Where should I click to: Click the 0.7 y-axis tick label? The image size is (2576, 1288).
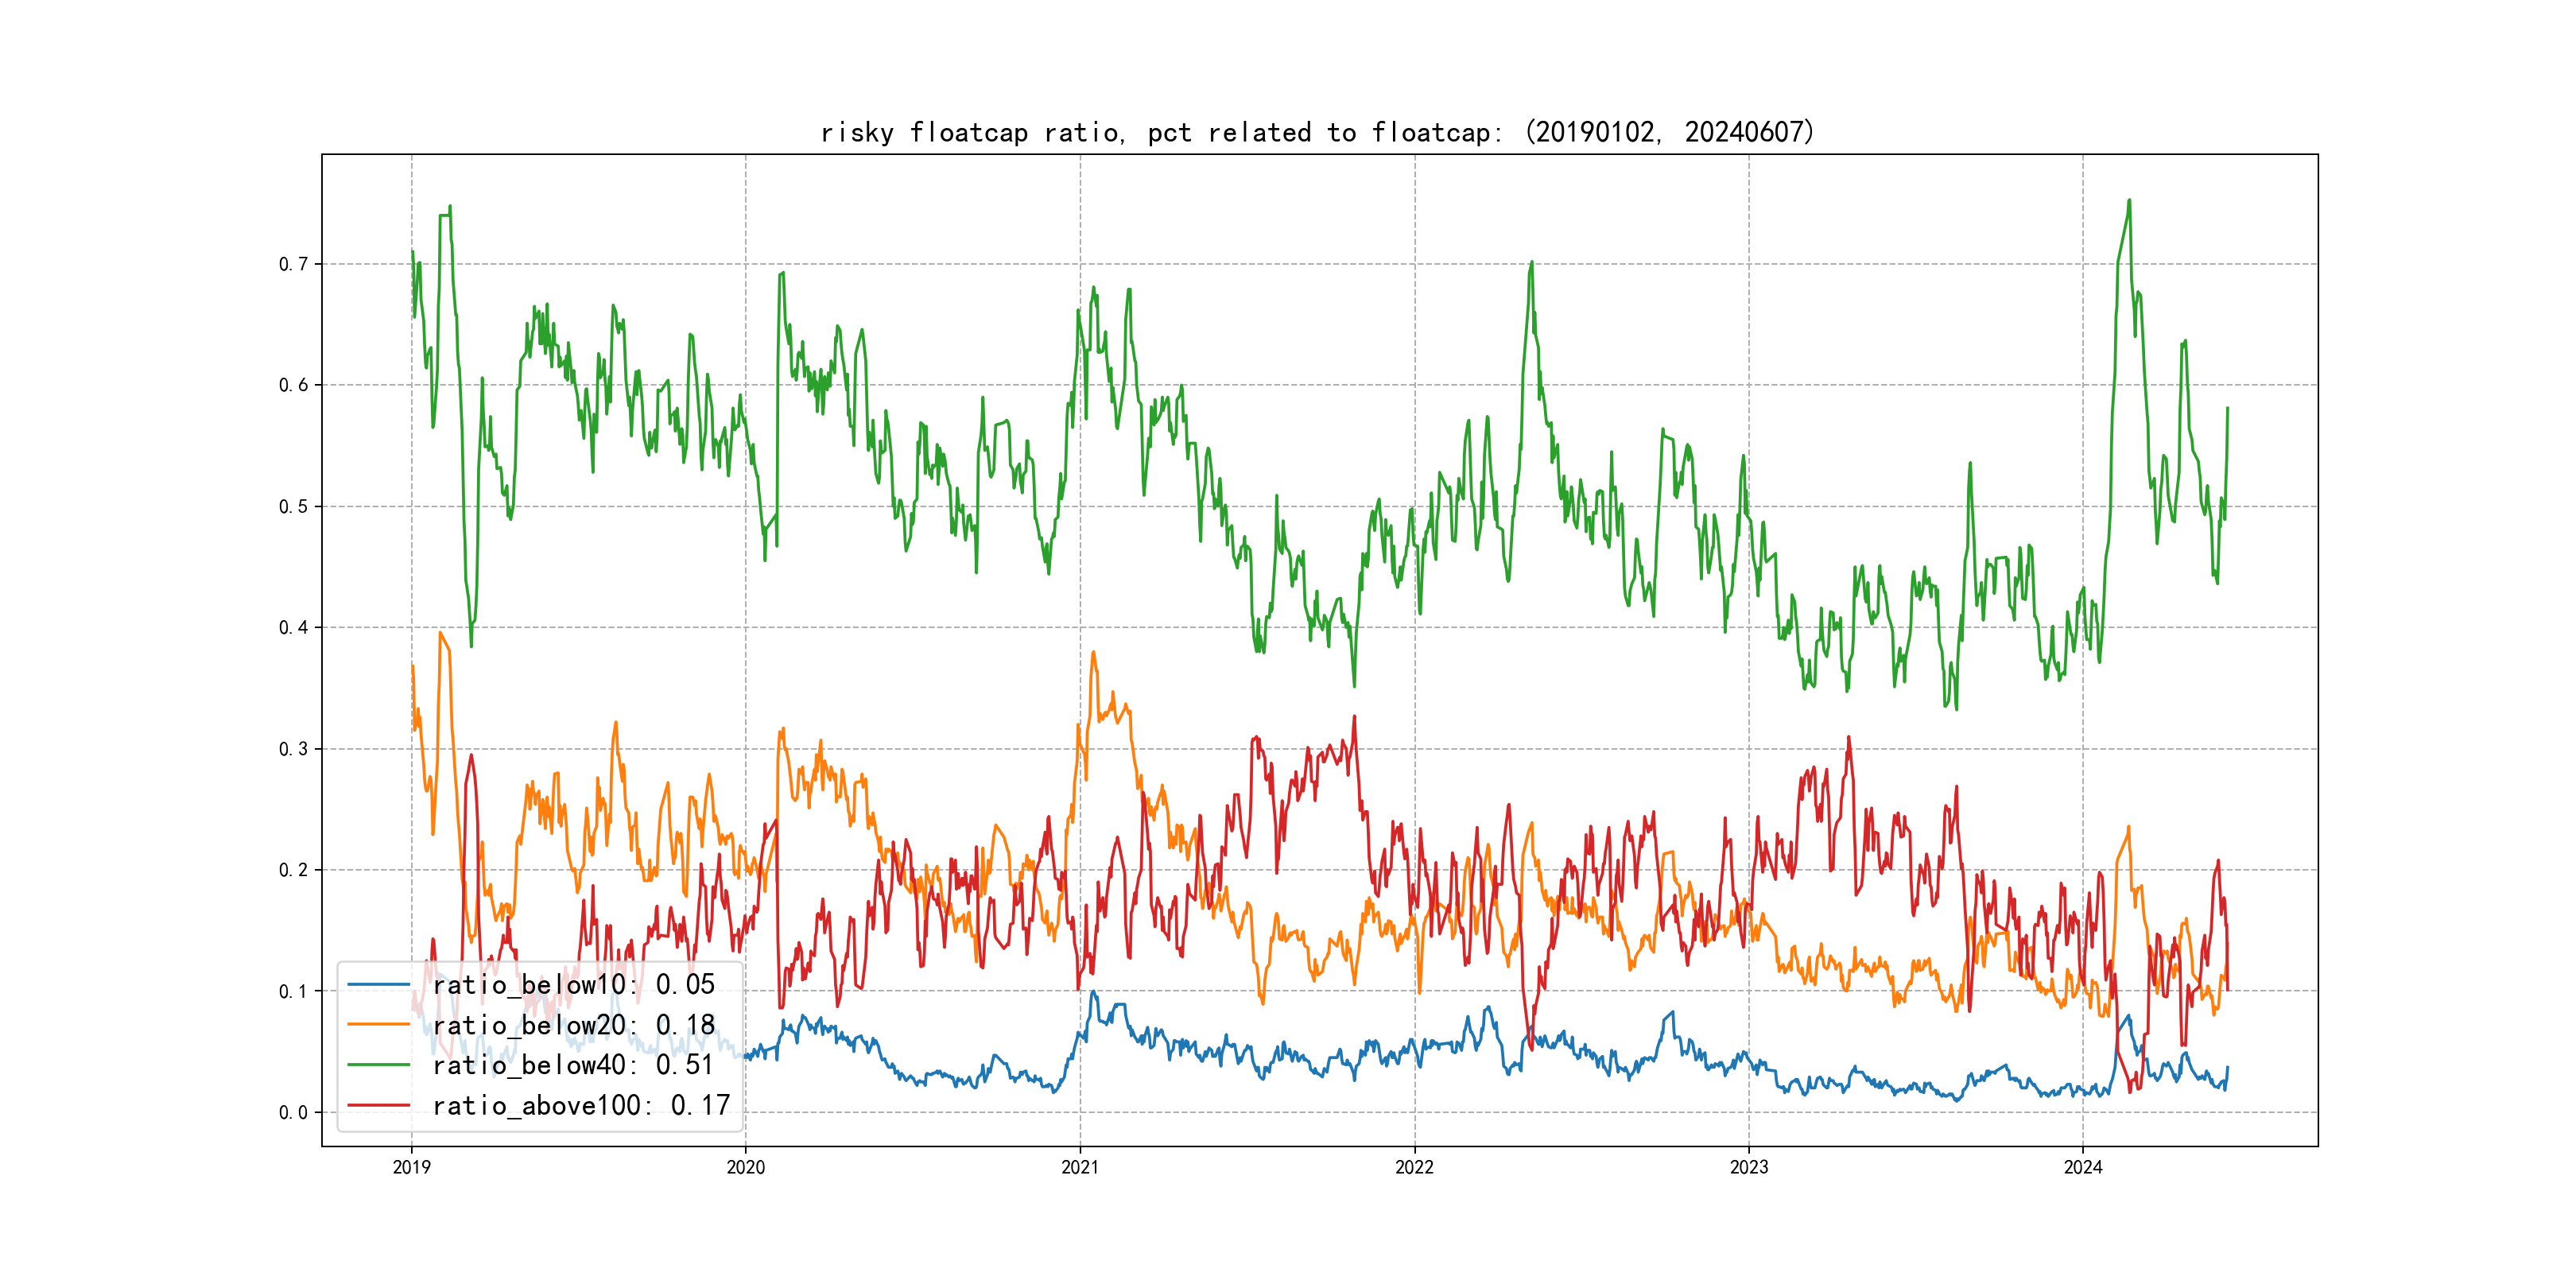pyautogui.click(x=293, y=264)
